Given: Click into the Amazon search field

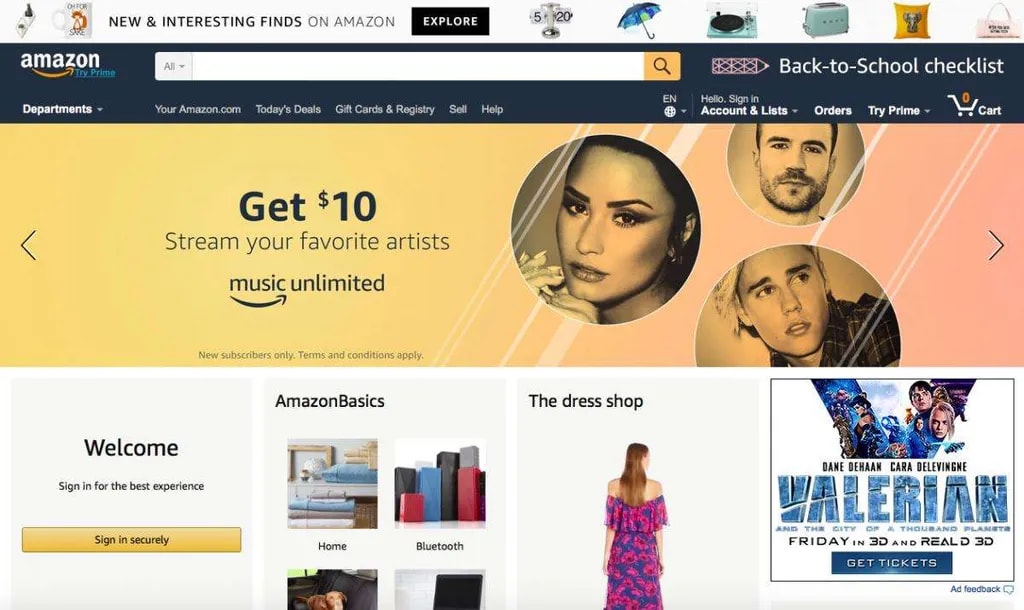Looking at the screenshot, I should 418,67.
